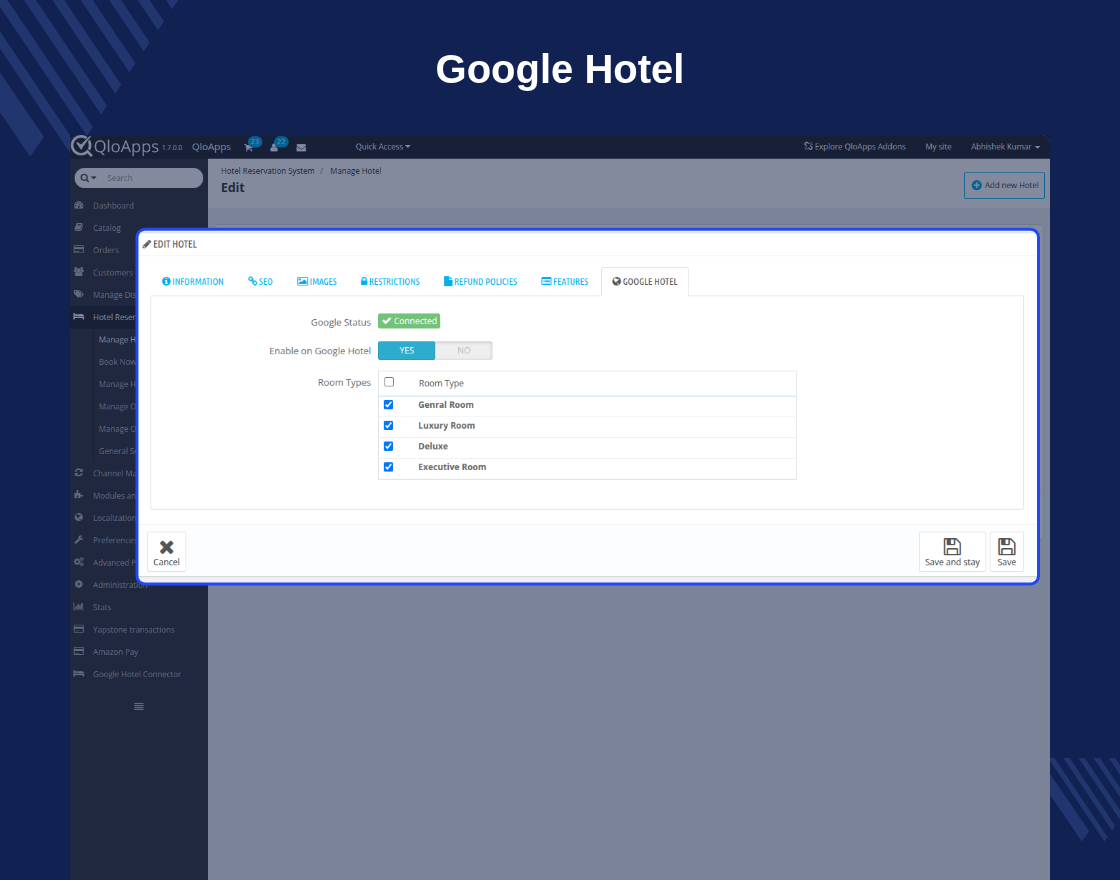The height and width of the screenshot is (880, 1120).
Task: Toggle the select-all Room Type checkbox
Action: pyautogui.click(x=389, y=382)
